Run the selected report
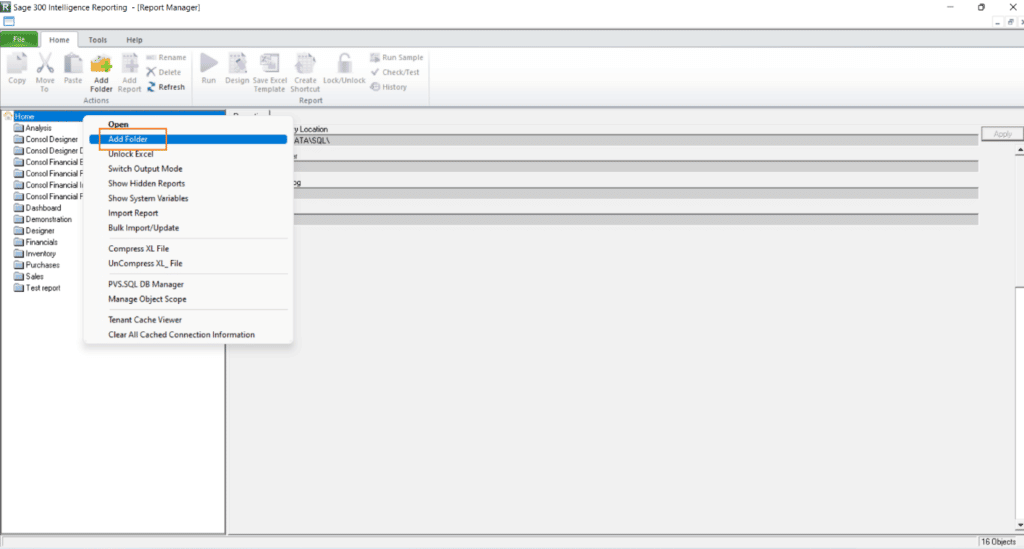This screenshot has height=549, width=1024. [x=208, y=69]
